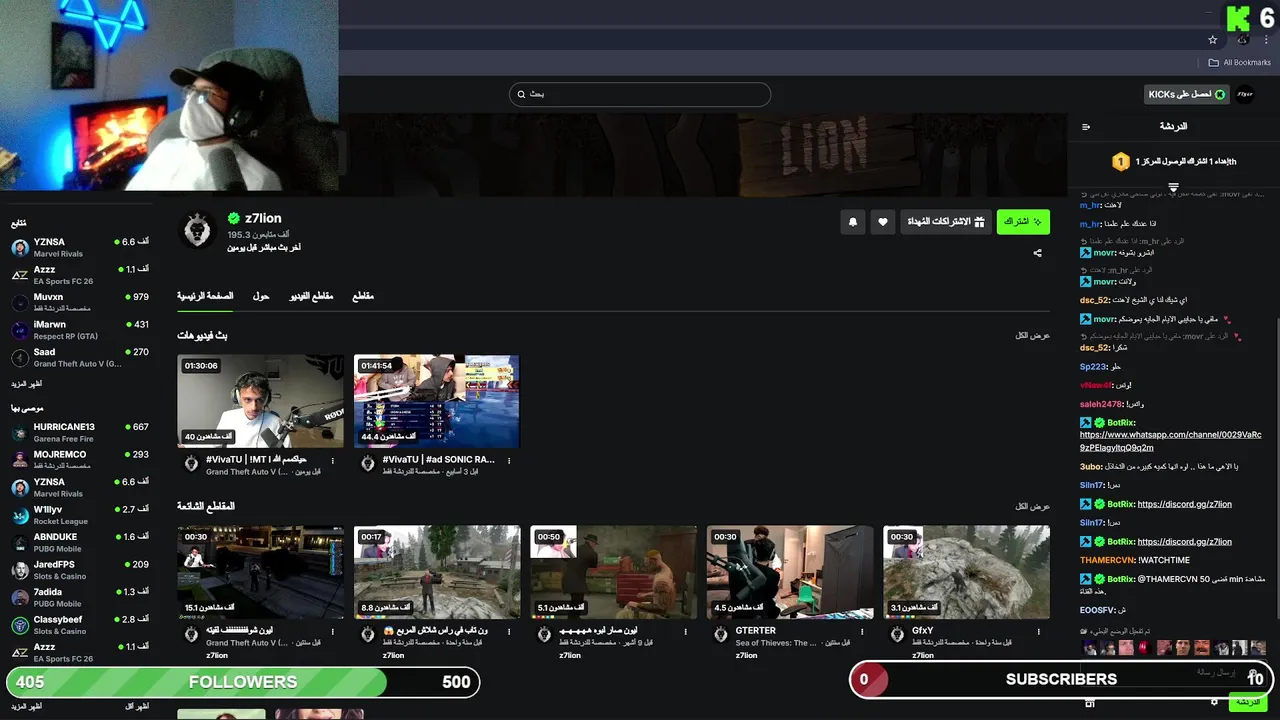Viewport: 1280px width, 720px height.
Task: Open gifted subscriptions الاشتراكات المُهداة button
Action: [x=946, y=221]
